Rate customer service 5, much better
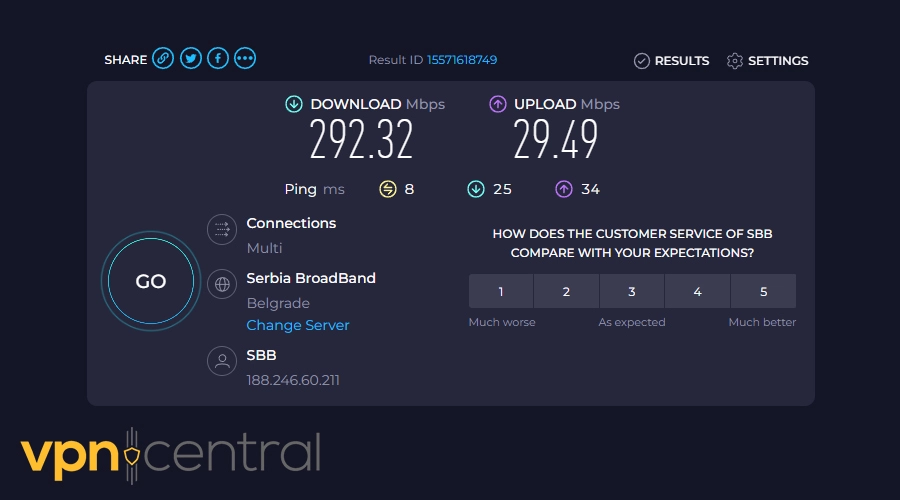The width and height of the screenshot is (900, 500). 763,292
